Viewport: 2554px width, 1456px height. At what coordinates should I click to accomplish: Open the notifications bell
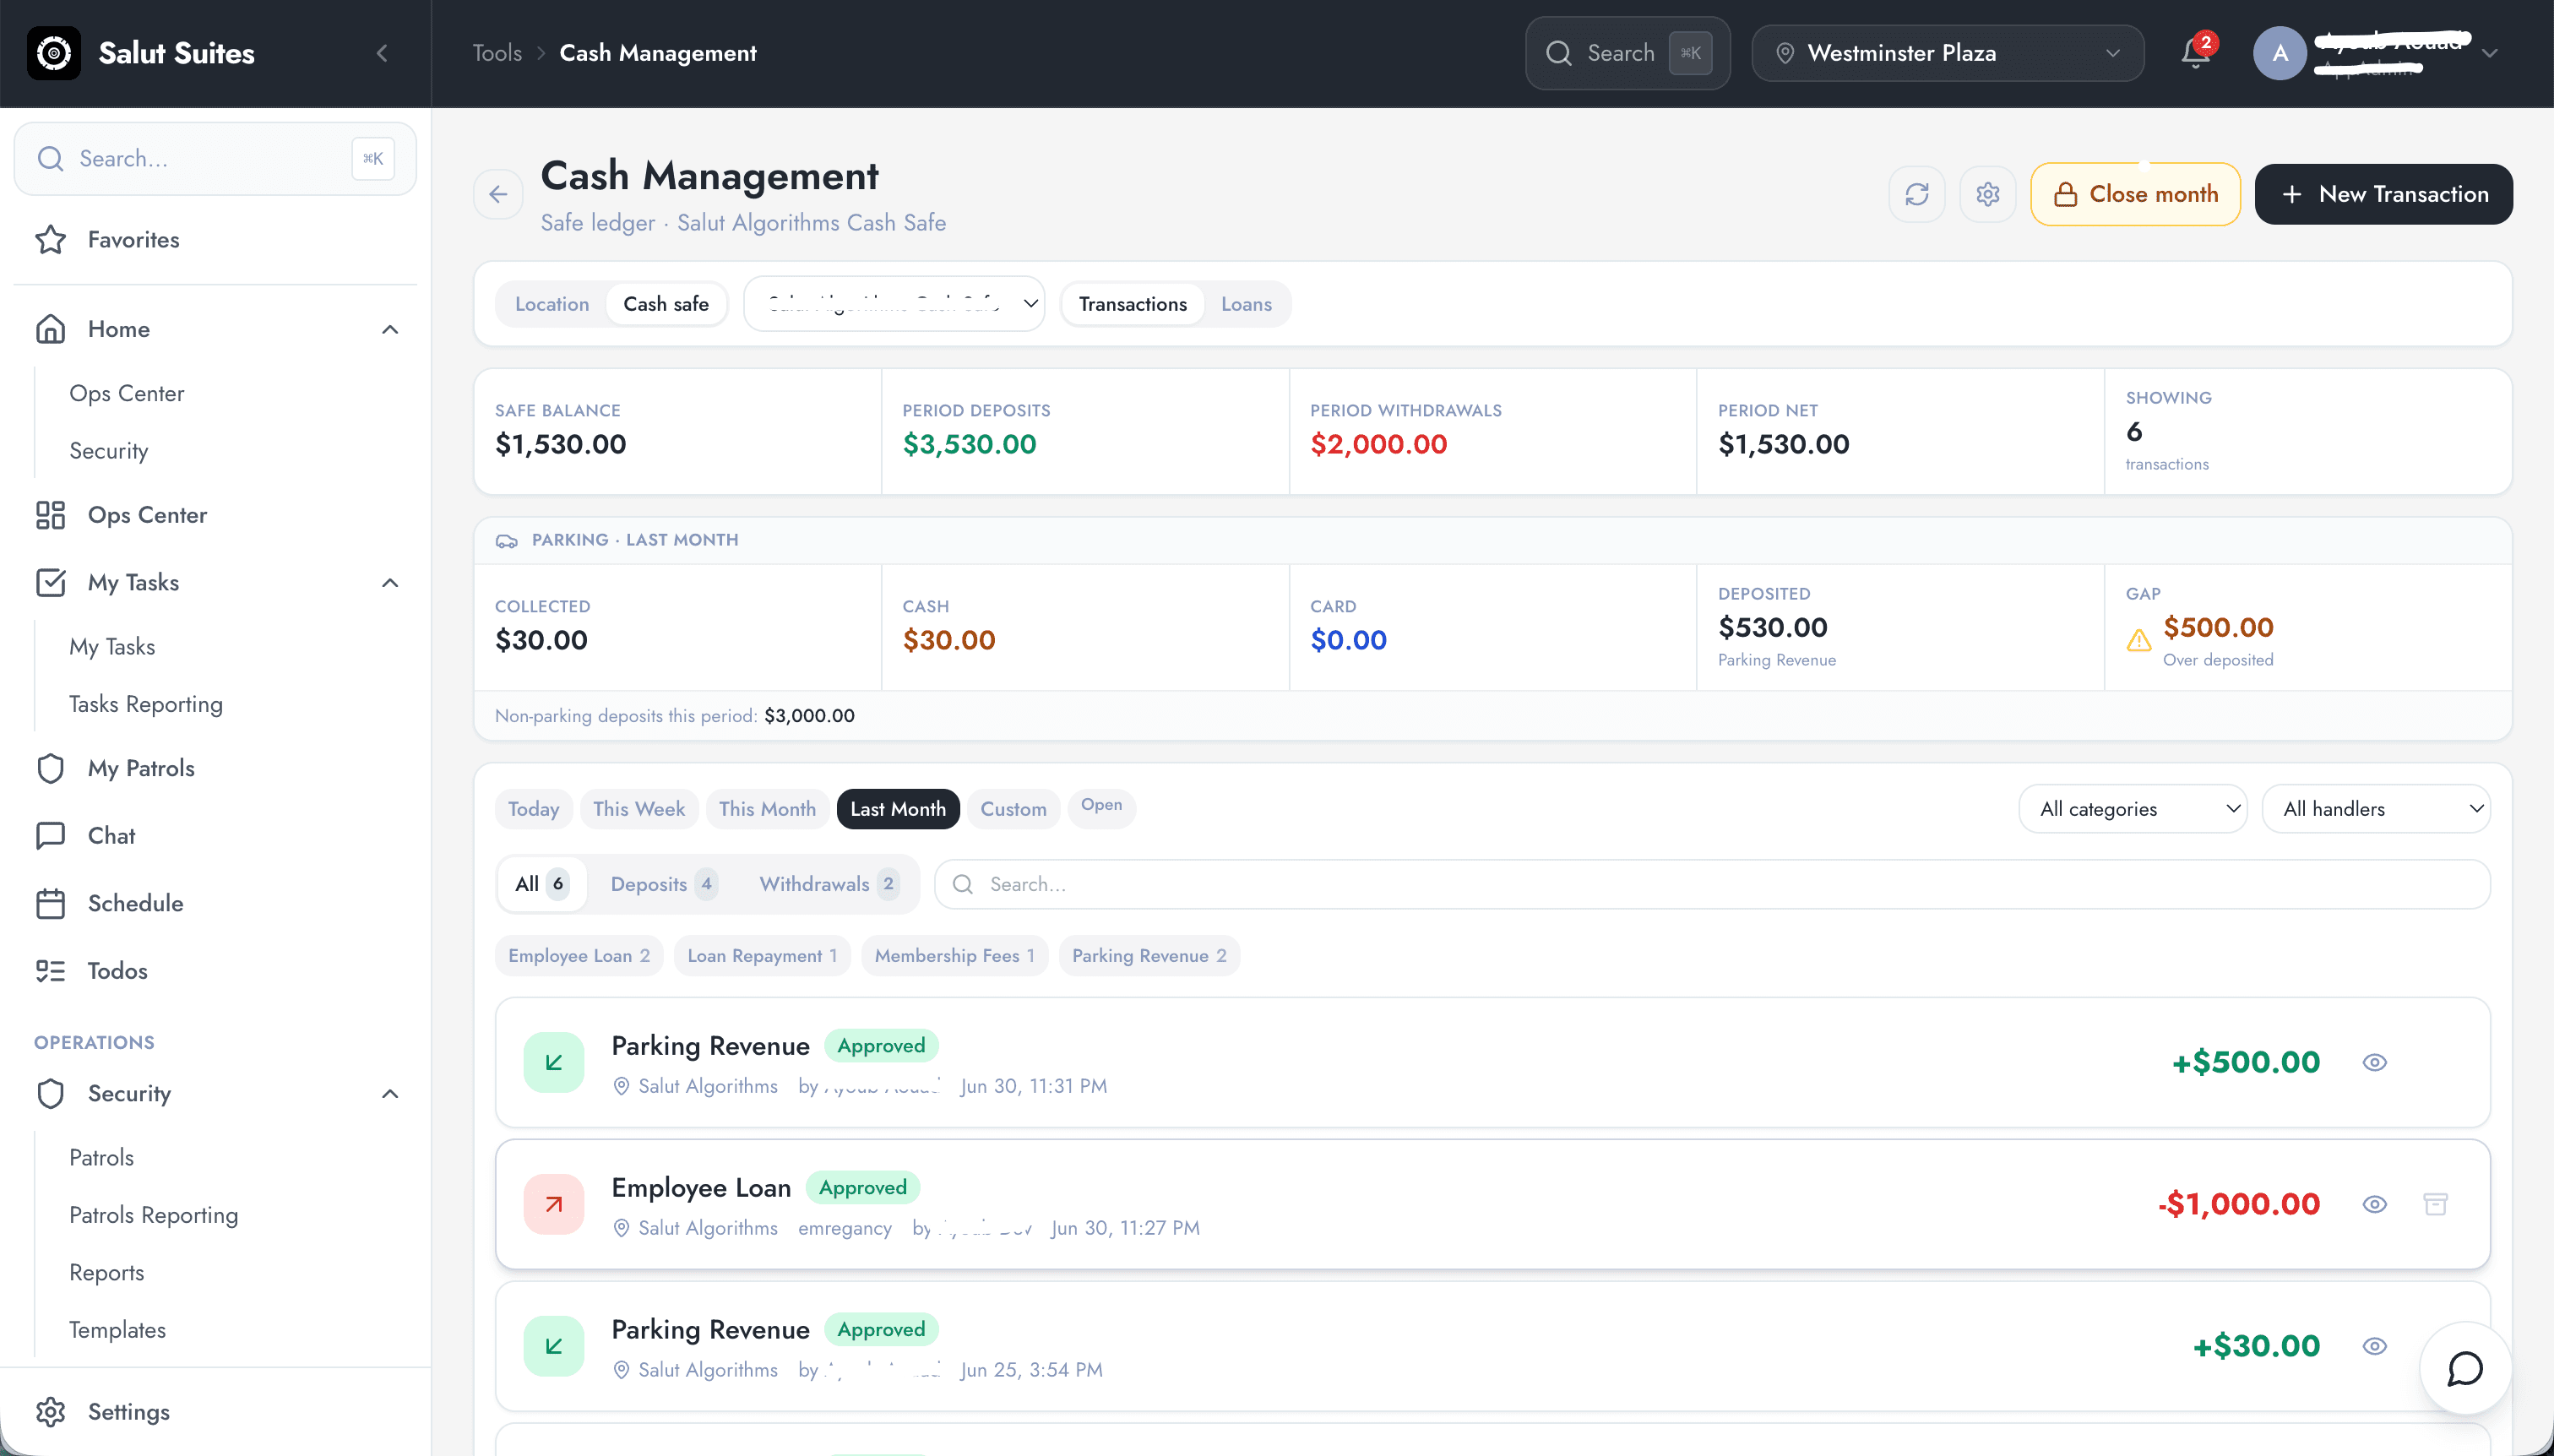[2195, 53]
